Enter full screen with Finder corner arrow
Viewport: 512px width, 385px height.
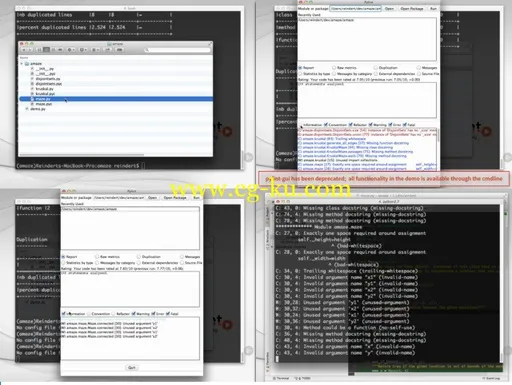[x=210, y=43]
